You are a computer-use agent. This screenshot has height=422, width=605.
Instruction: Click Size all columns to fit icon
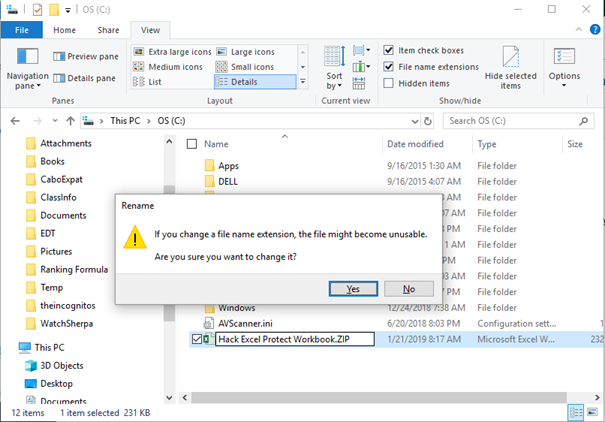click(x=359, y=83)
